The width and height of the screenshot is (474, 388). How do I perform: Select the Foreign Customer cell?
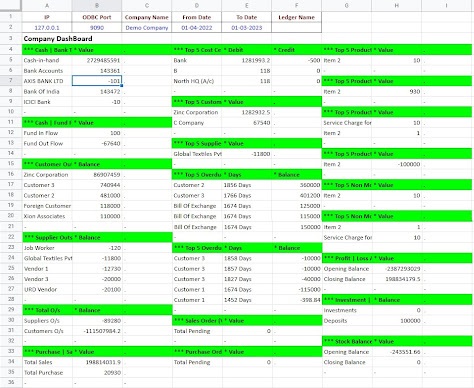click(x=47, y=206)
